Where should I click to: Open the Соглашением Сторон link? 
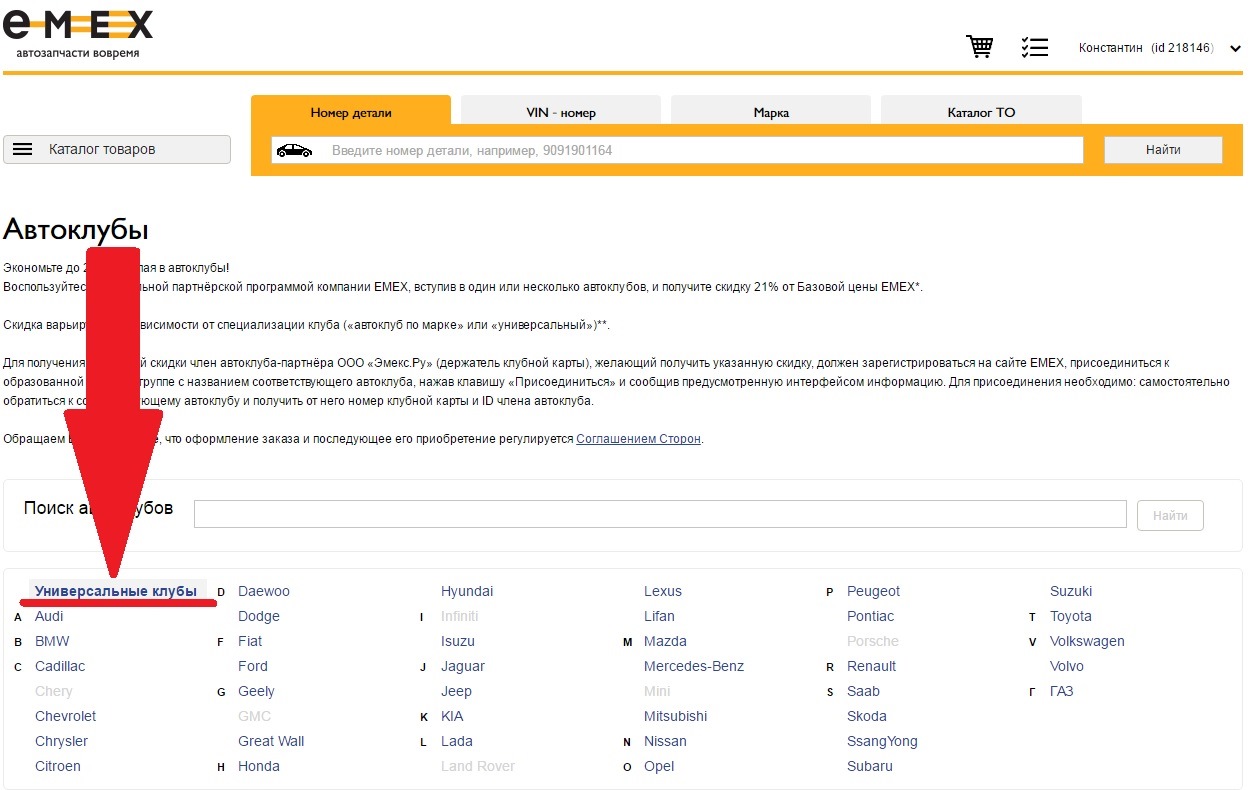[639, 439]
